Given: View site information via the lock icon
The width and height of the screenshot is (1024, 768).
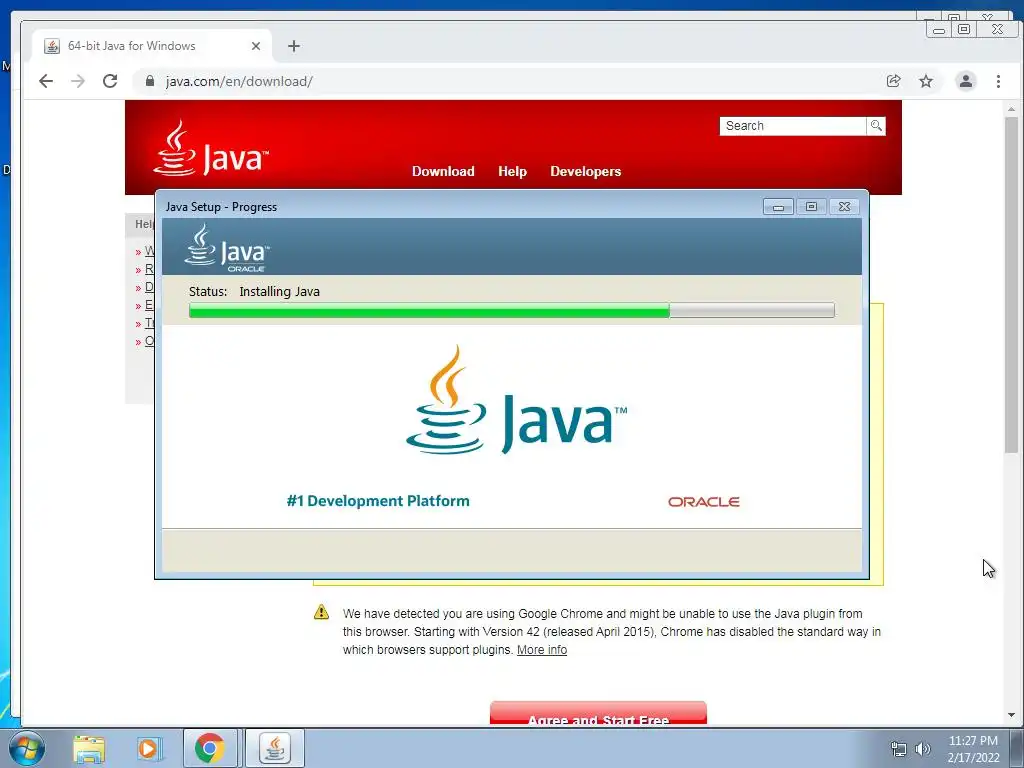Looking at the screenshot, I should pyautogui.click(x=150, y=81).
